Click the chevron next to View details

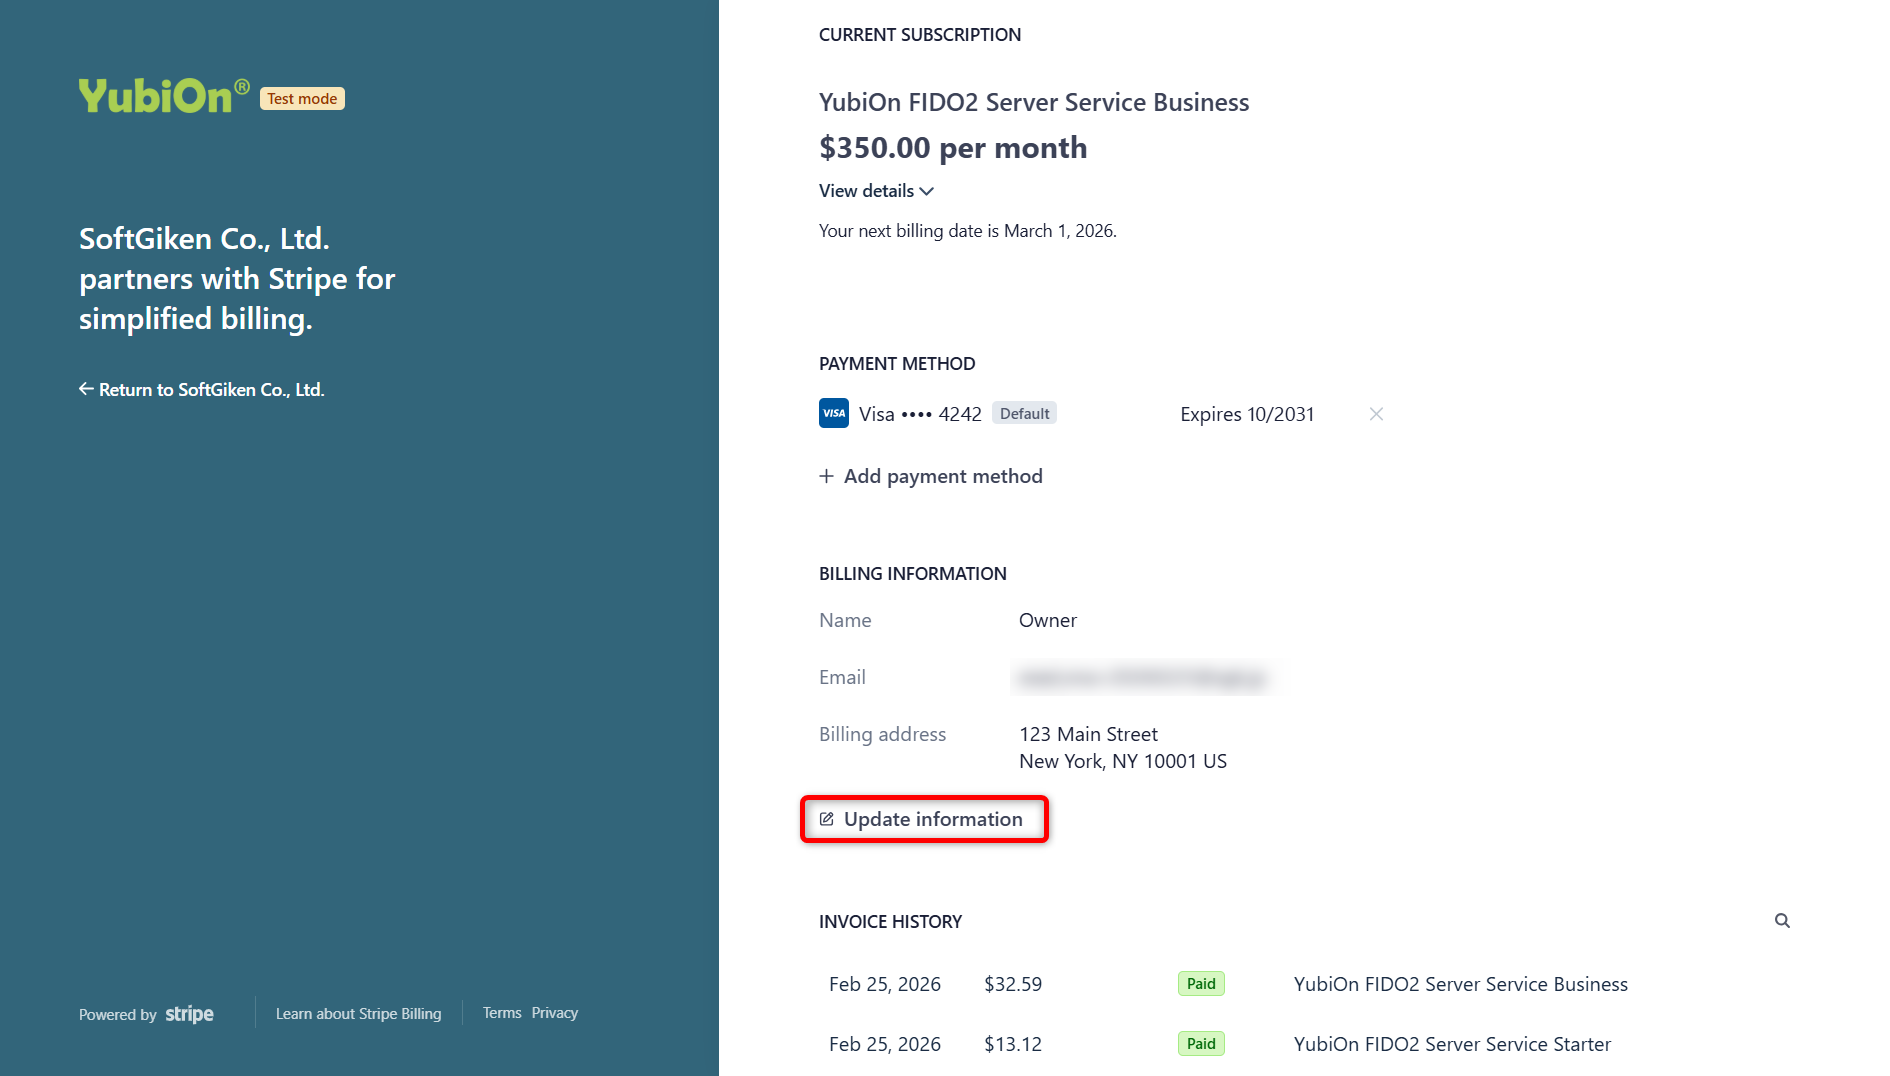tap(926, 191)
